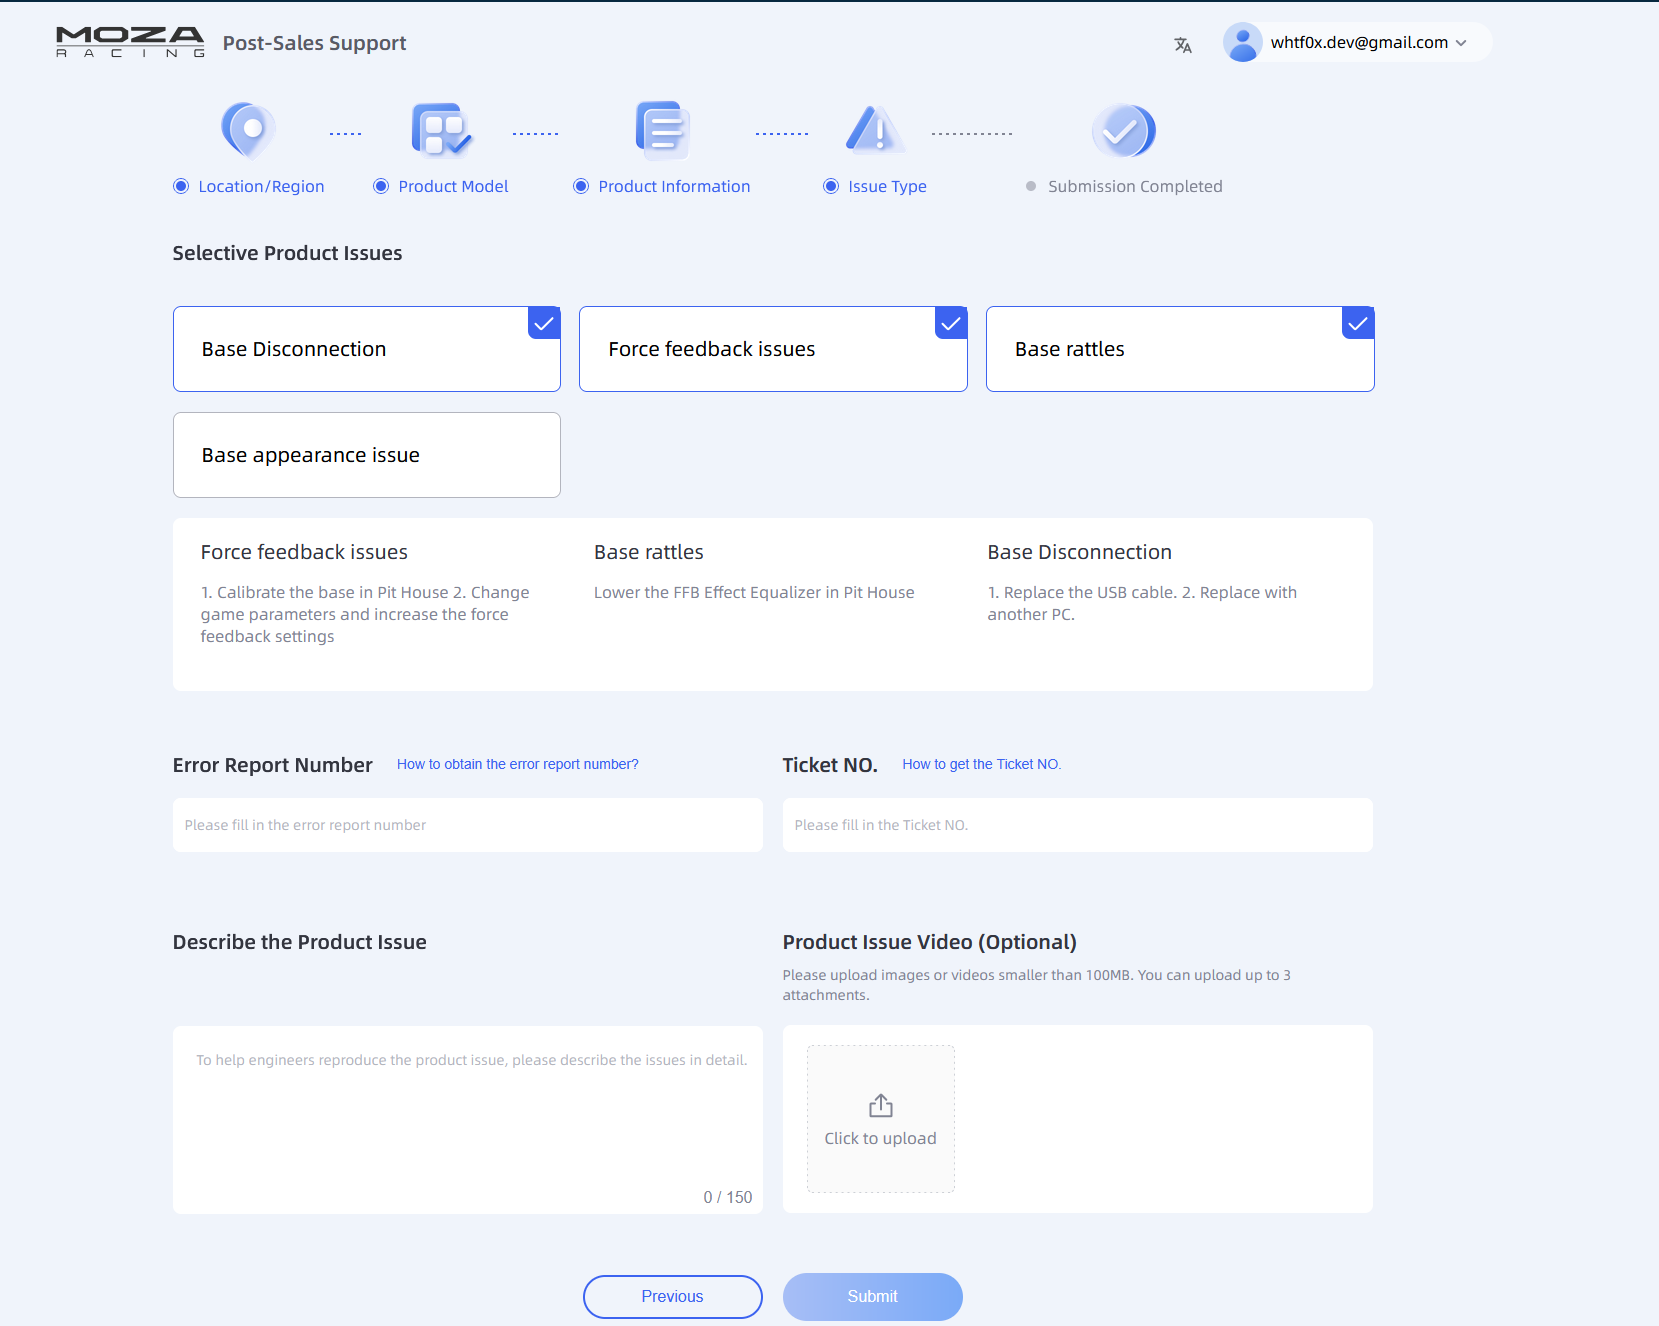
Task: Click the Issue Type warning triangle icon
Action: click(875, 130)
